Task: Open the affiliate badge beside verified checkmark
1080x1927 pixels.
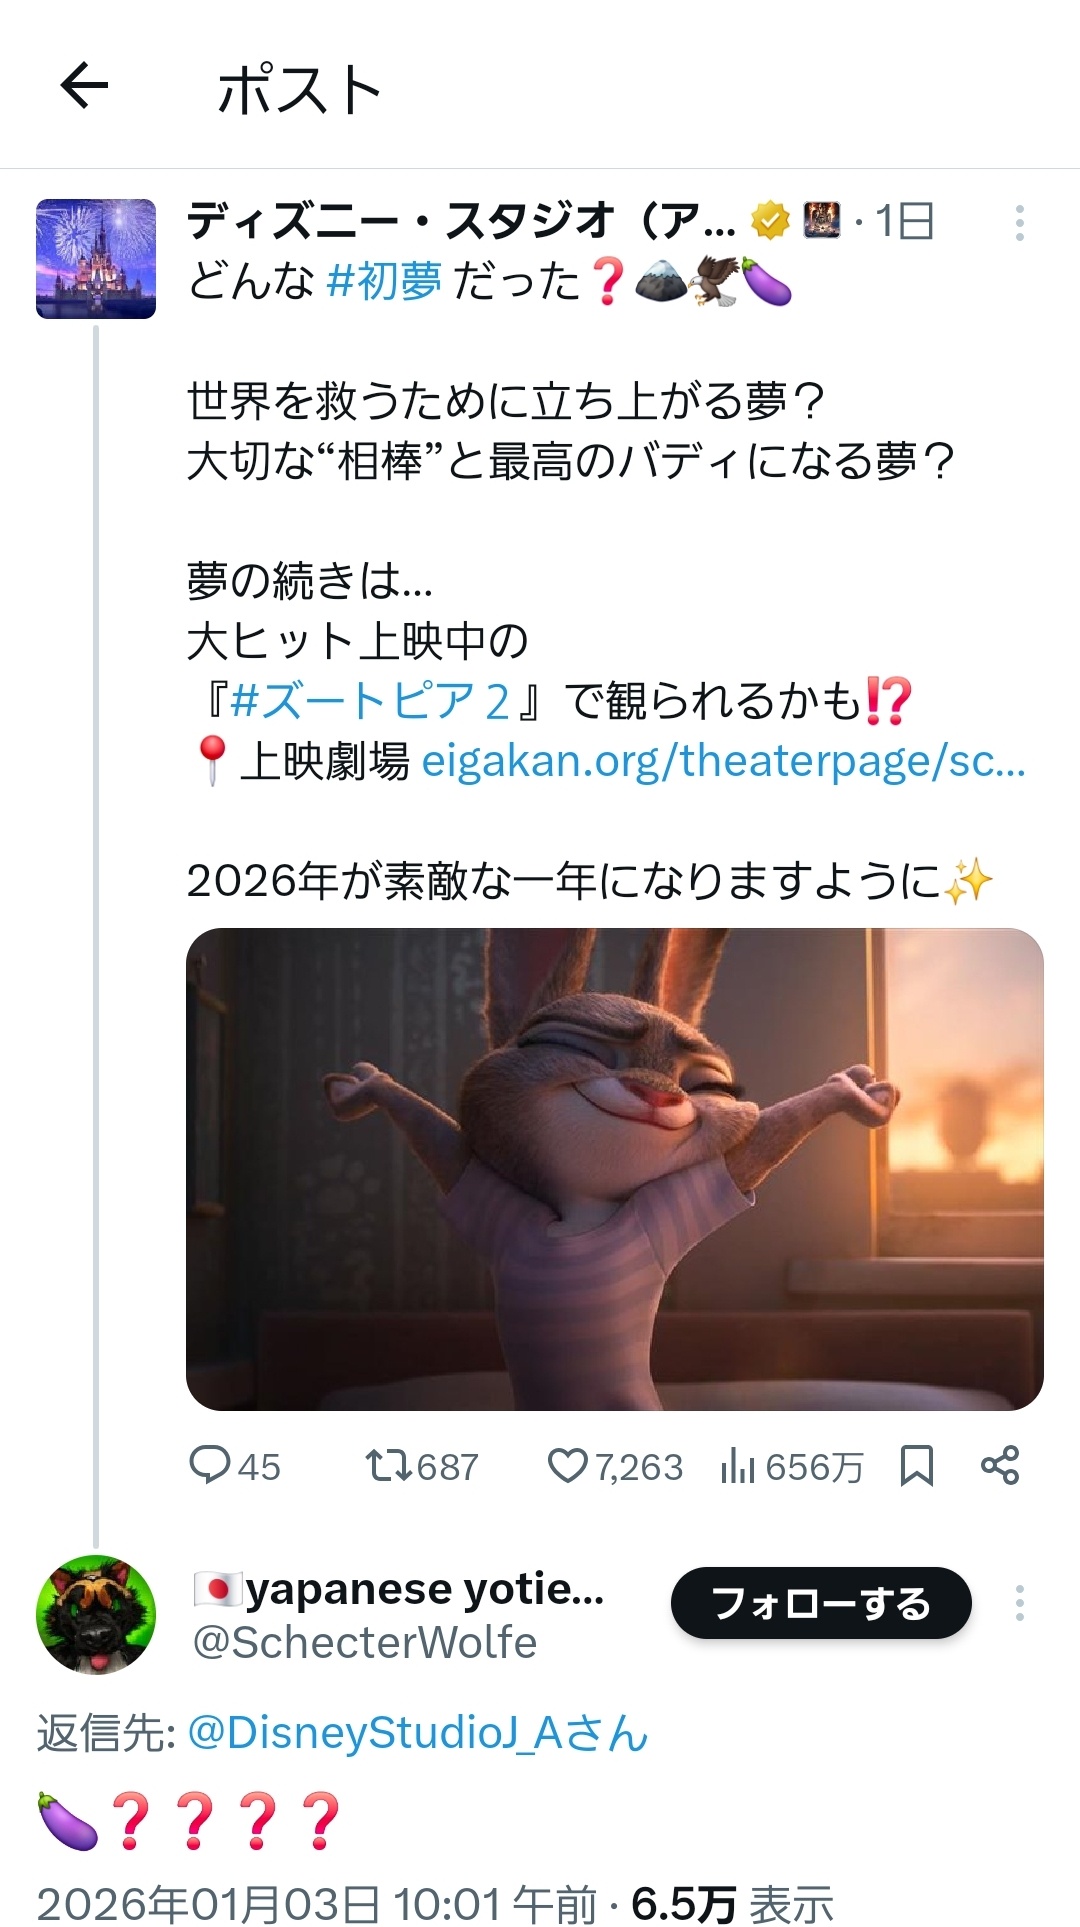Action: (x=822, y=221)
